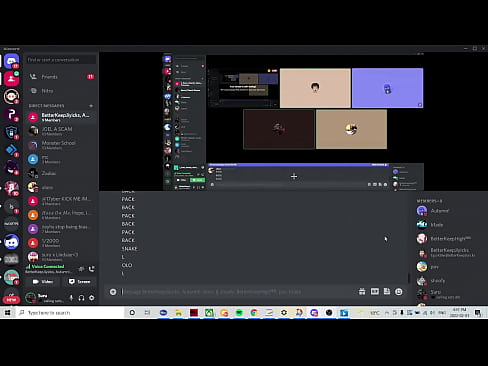Disconnect from the voice call

[x=92, y=269]
